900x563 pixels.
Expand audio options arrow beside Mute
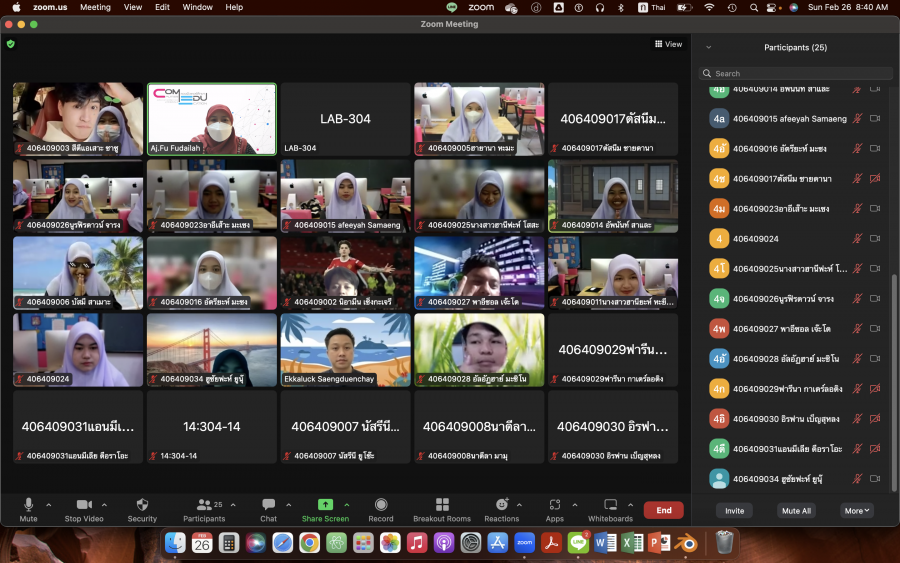pos(48,504)
